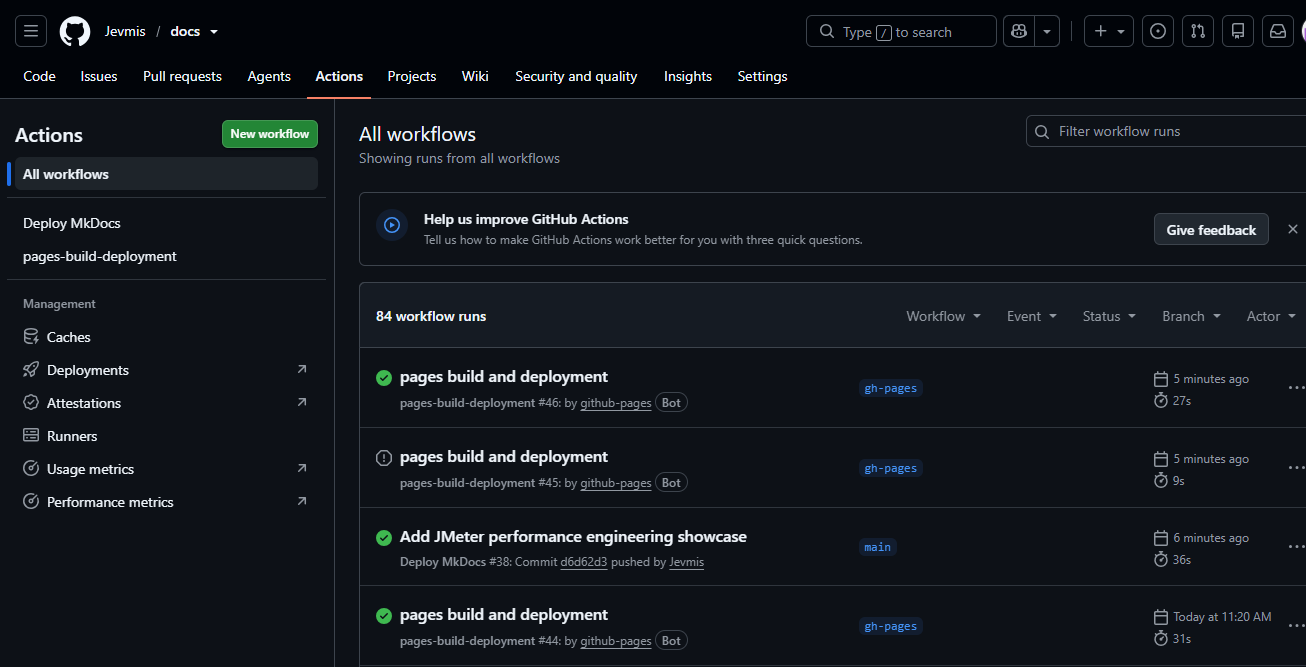Open the Event filter dropdown
This screenshot has width=1306, height=667.
[x=1031, y=316]
